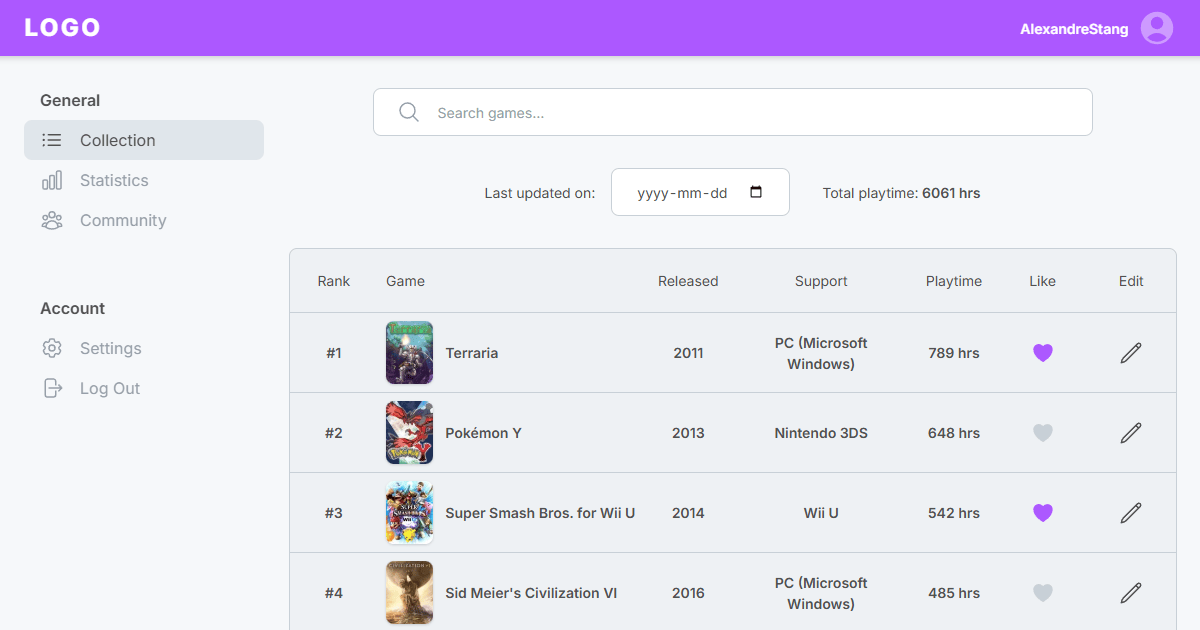
Task: Unlike Super Smash Bros. for Wii U
Action: [1043, 513]
